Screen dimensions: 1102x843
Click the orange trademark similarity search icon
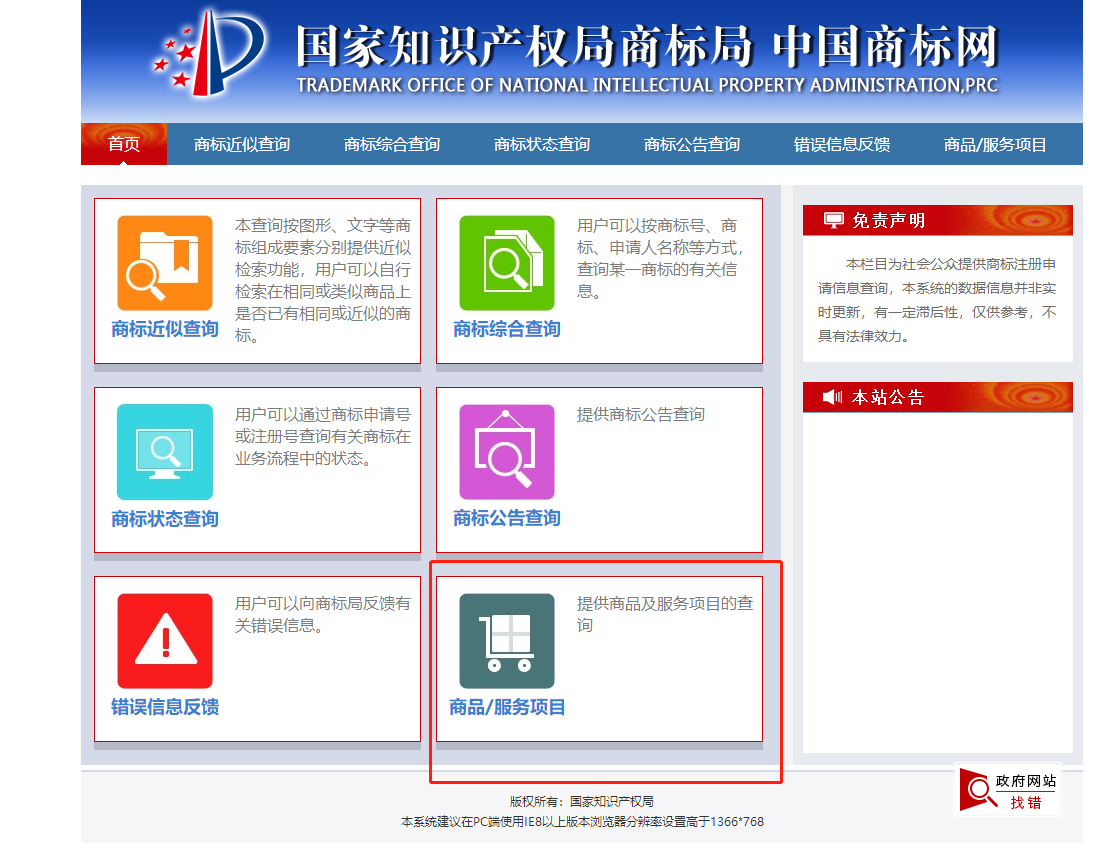click(x=165, y=263)
